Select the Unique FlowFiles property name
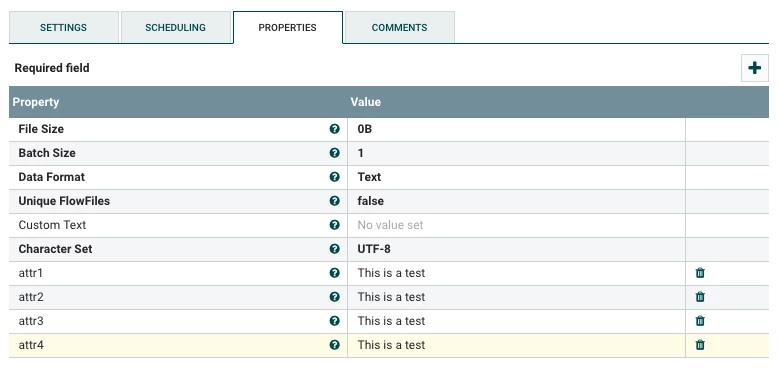Viewport: 780px width, 369px height. click(x=64, y=201)
